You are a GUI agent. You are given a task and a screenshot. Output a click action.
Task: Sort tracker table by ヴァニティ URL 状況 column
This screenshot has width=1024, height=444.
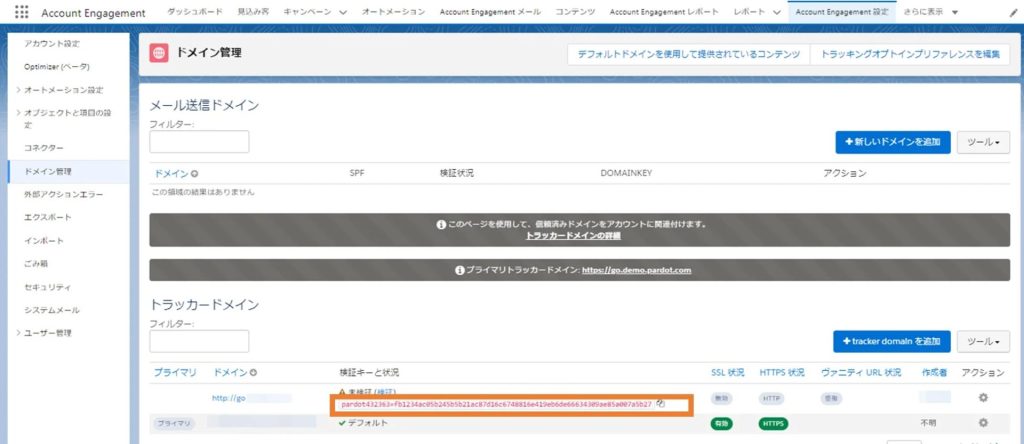861,373
